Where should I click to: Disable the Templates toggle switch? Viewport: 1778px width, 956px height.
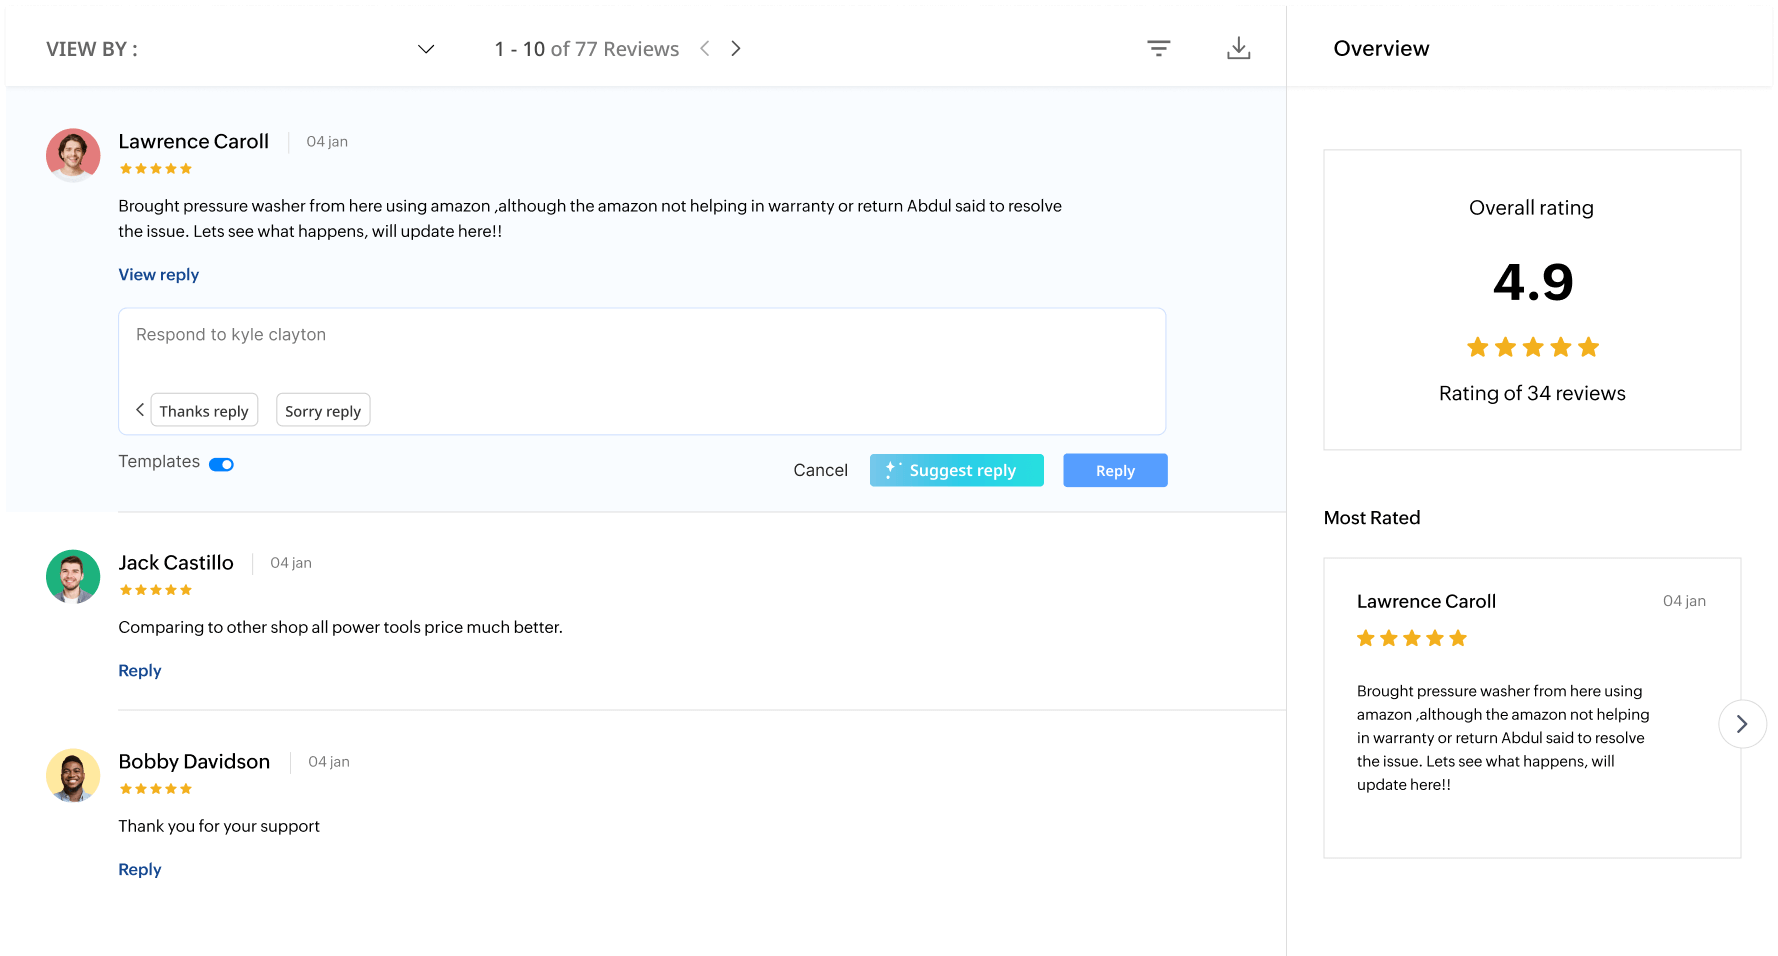[221, 464]
